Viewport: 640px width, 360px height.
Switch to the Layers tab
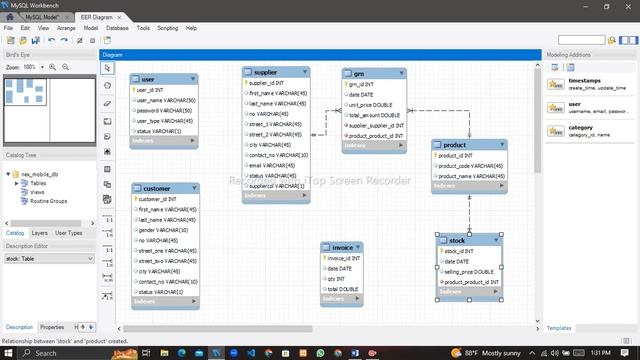40,233
